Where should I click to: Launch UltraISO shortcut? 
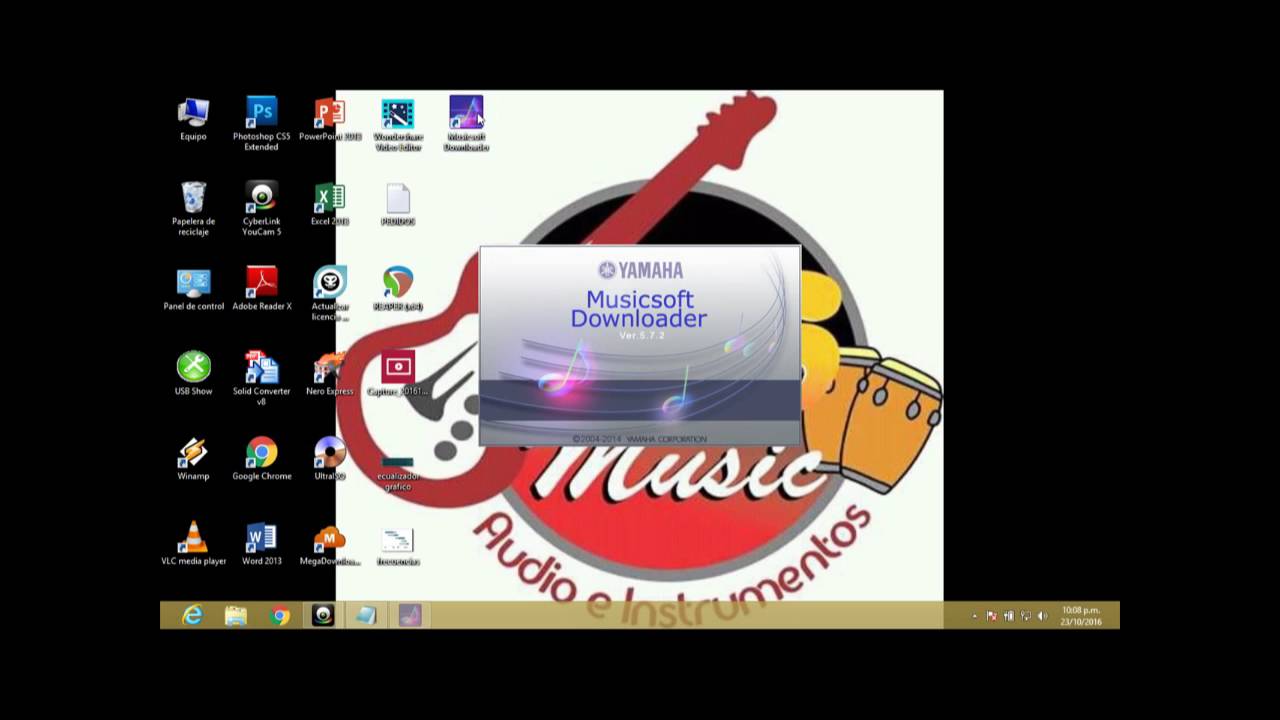pos(330,459)
